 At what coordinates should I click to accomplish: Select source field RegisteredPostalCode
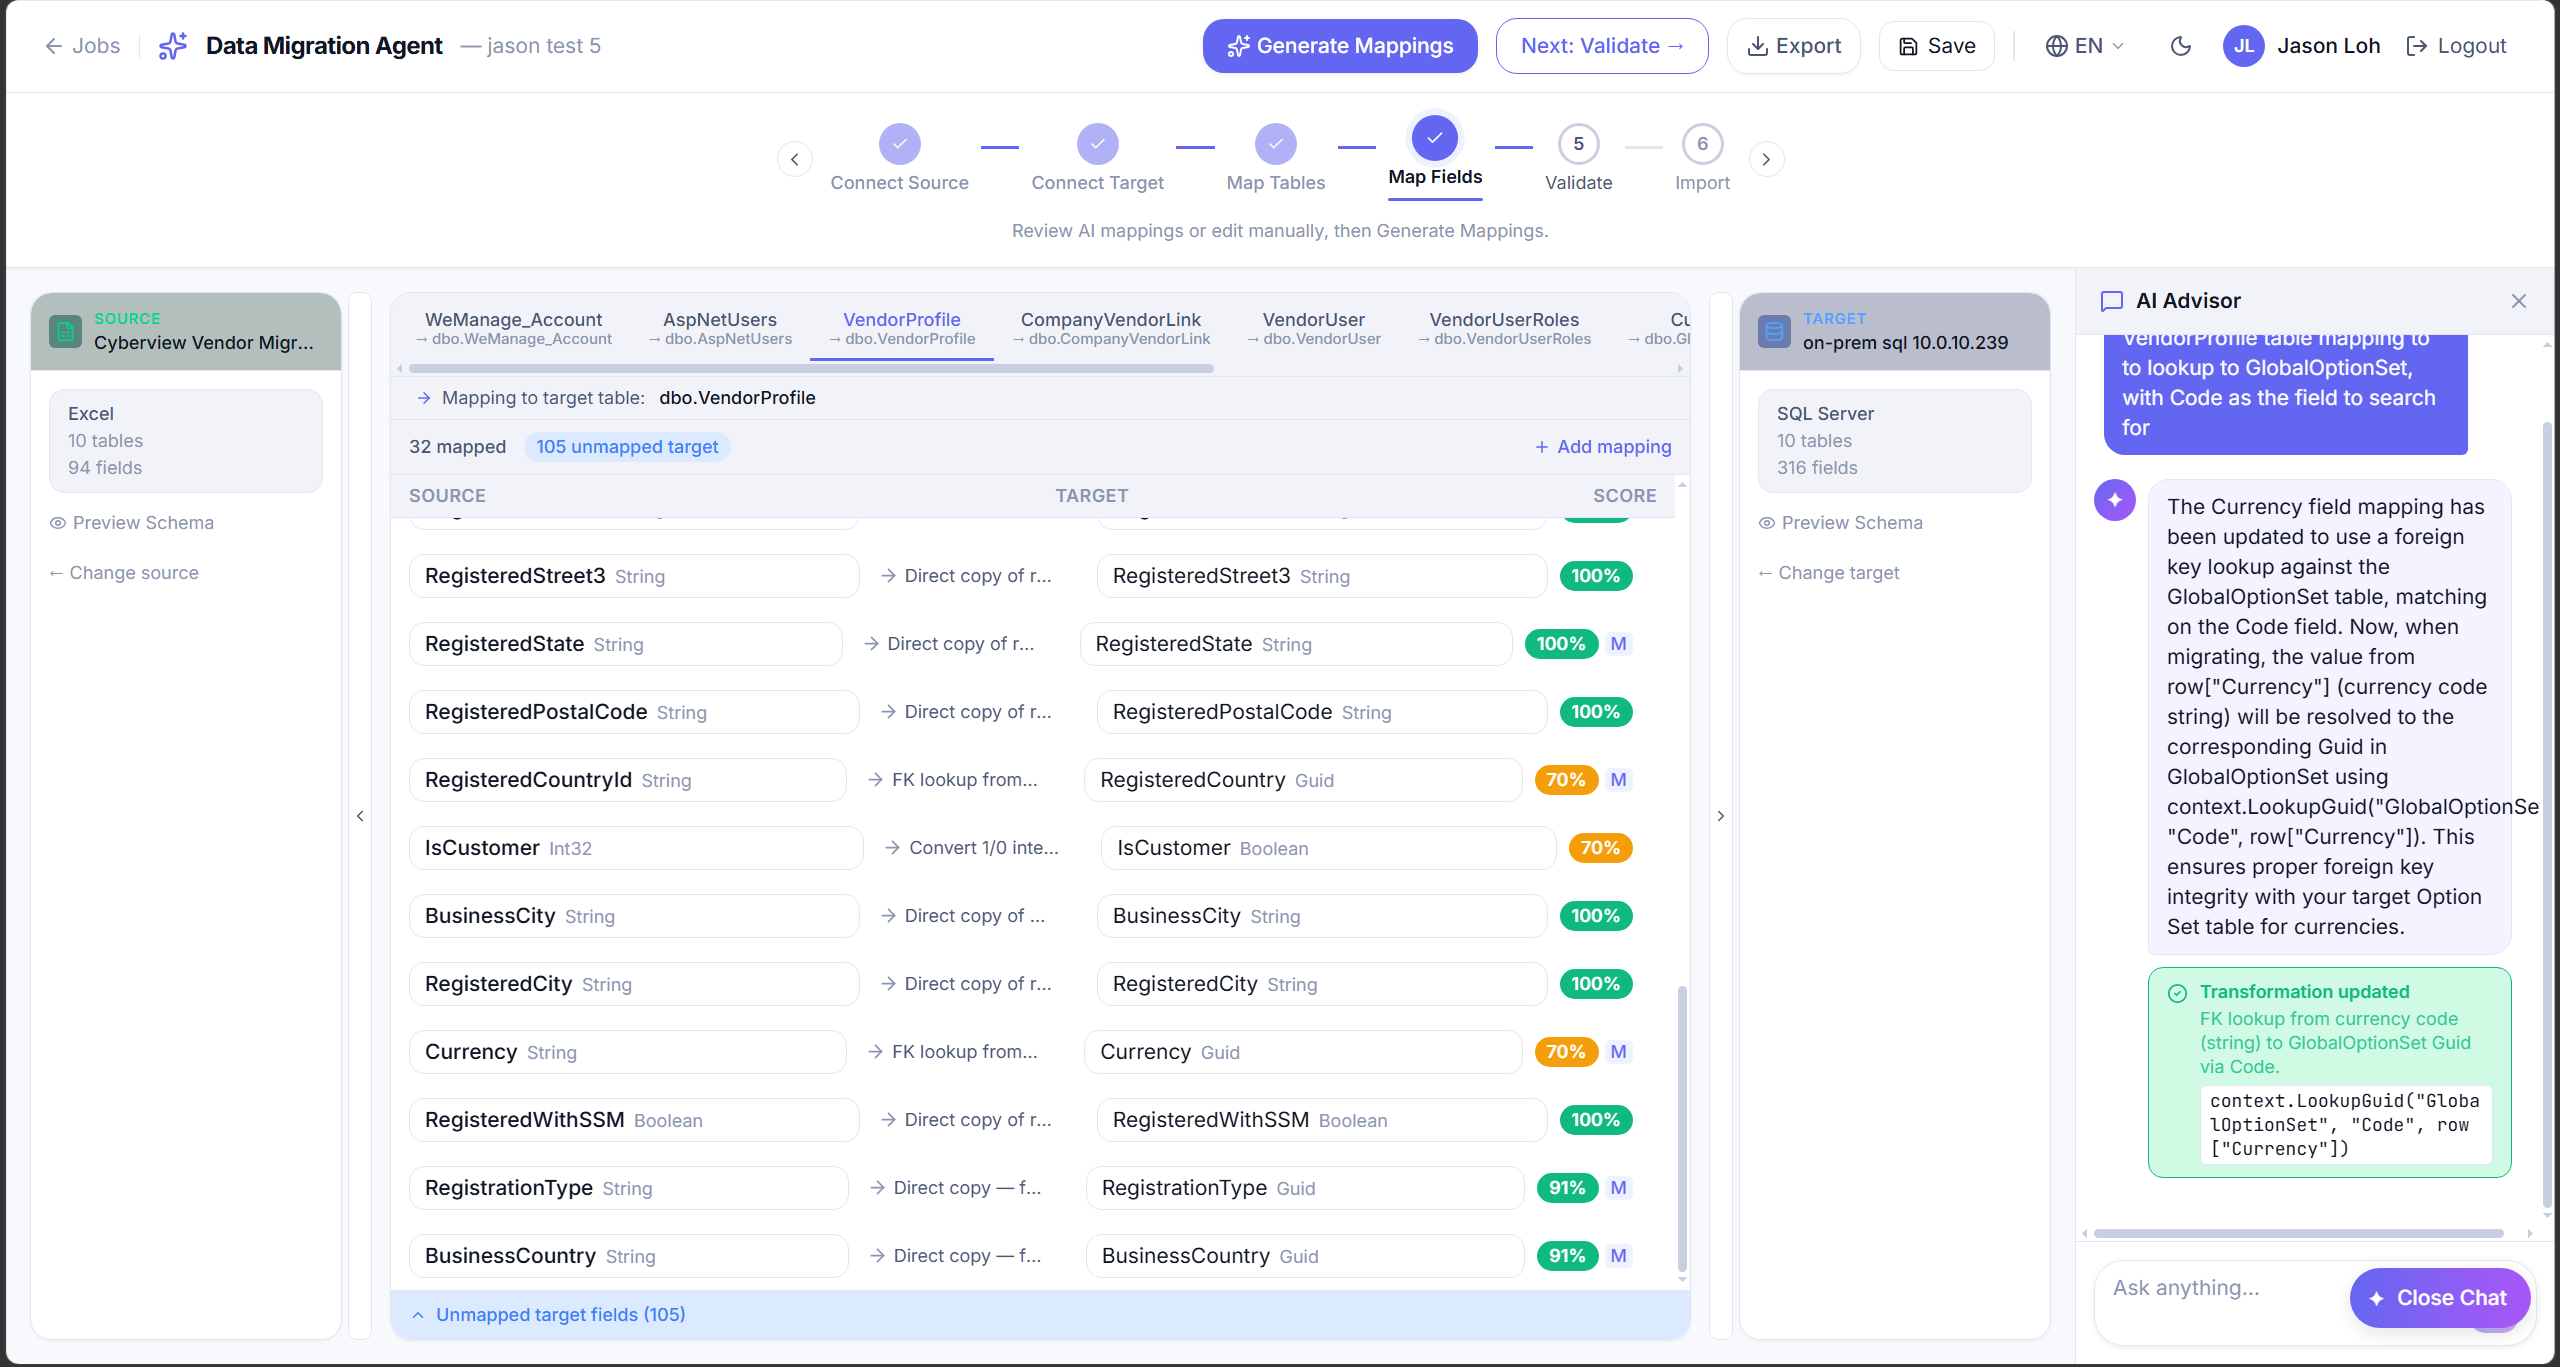pos(634,712)
